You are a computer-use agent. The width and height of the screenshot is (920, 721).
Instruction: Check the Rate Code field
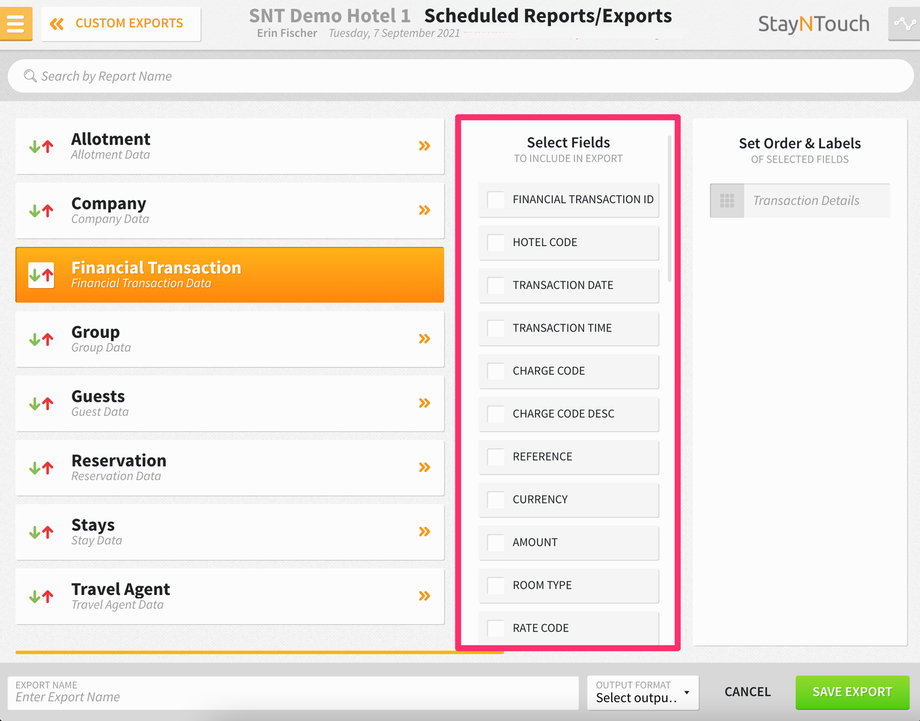click(x=496, y=628)
